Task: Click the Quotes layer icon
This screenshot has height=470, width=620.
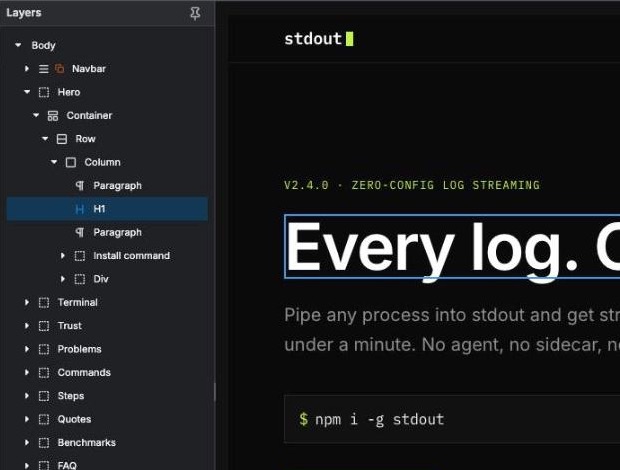Action: pos(44,419)
